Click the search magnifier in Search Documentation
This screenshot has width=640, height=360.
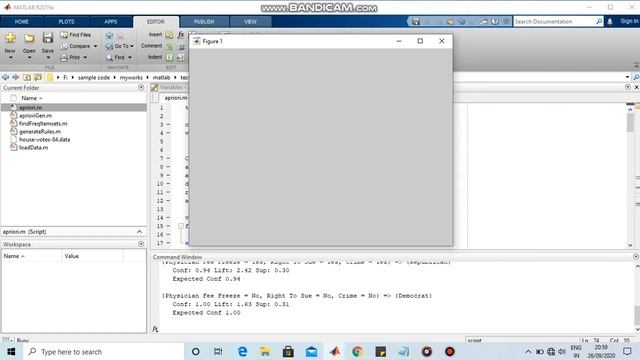599,21
